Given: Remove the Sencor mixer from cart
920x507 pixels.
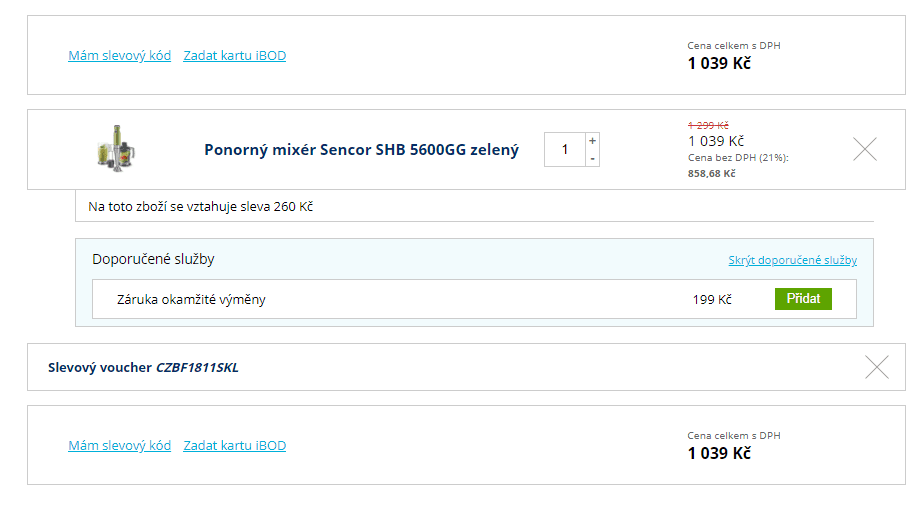Looking at the screenshot, I should point(865,149).
